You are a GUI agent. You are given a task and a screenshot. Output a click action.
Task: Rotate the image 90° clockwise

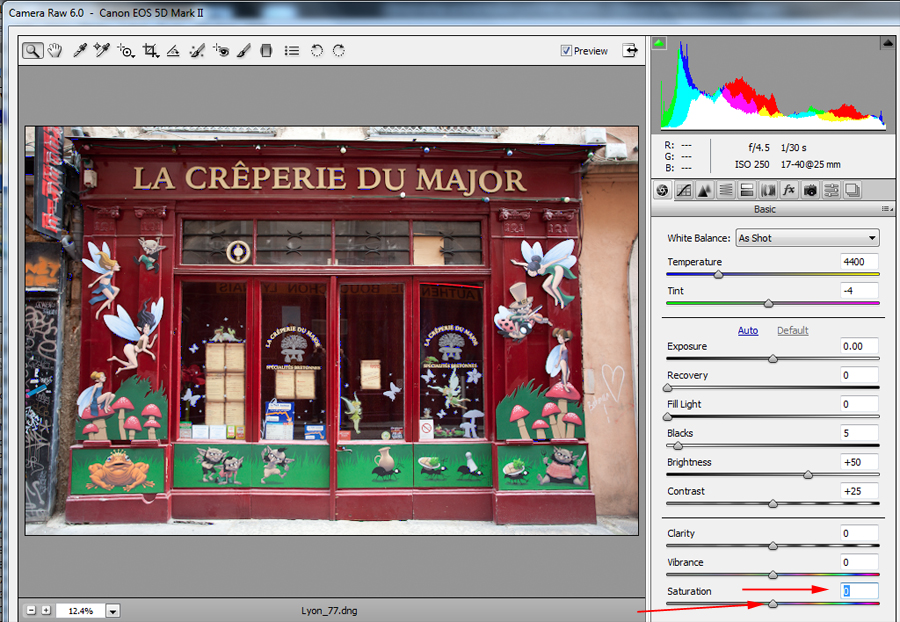click(x=339, y=50)
